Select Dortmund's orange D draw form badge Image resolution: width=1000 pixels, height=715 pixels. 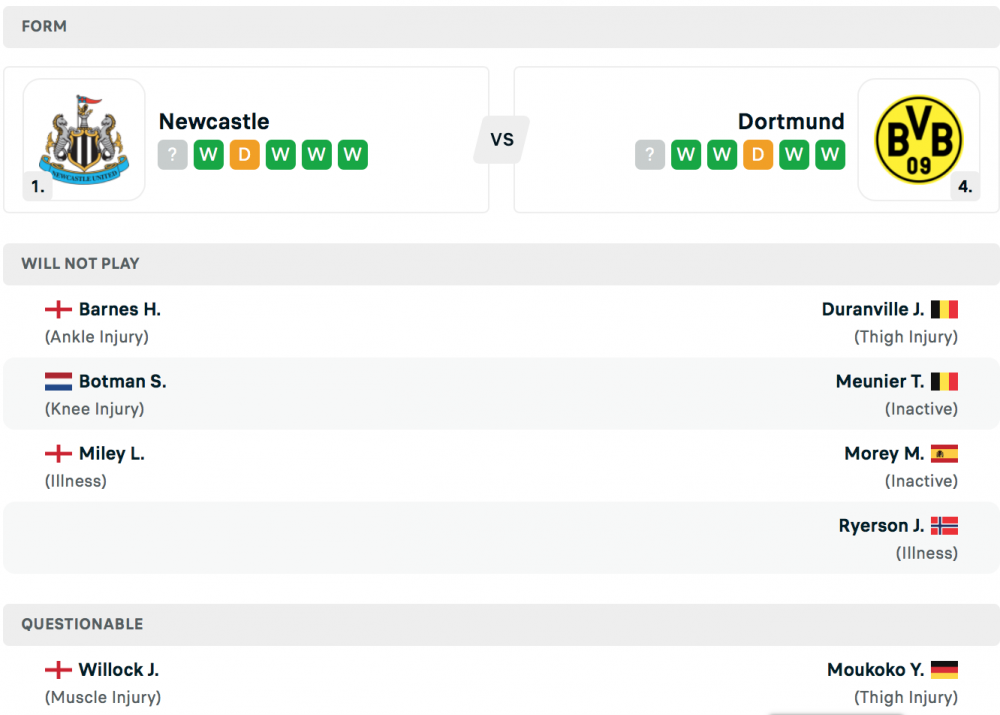(x=758, y=155)
